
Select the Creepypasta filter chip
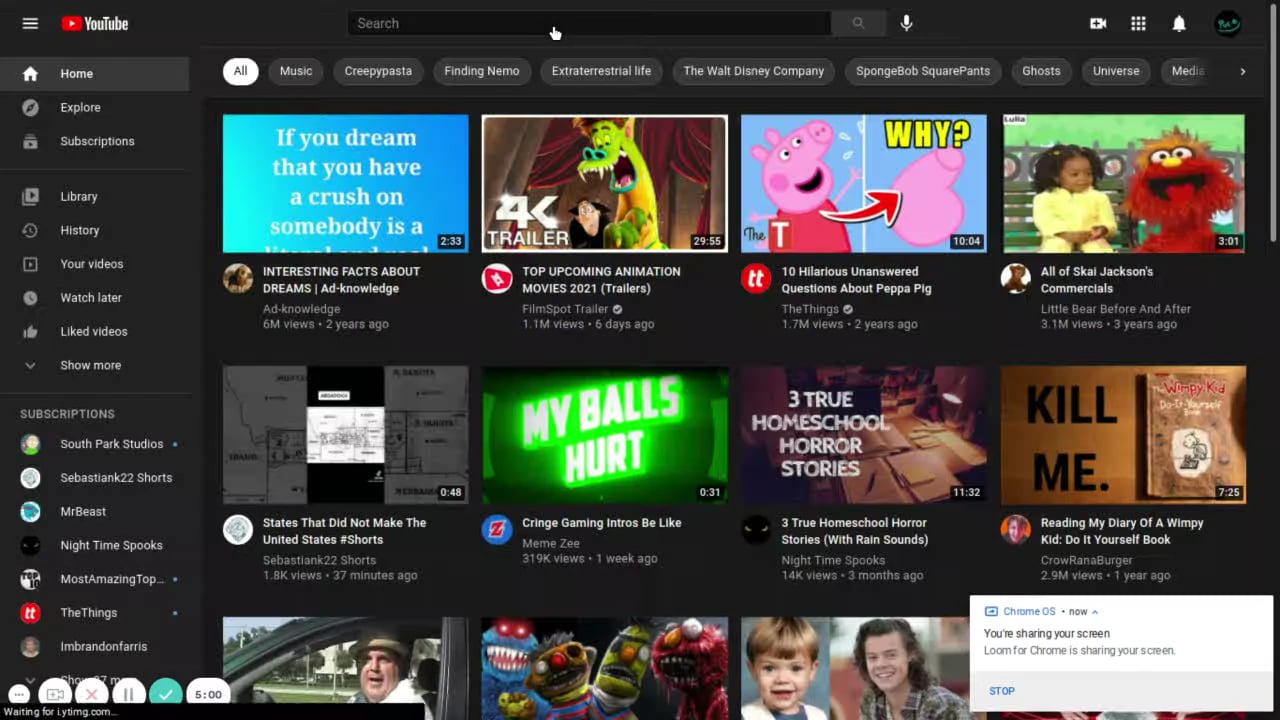(378, 71)
